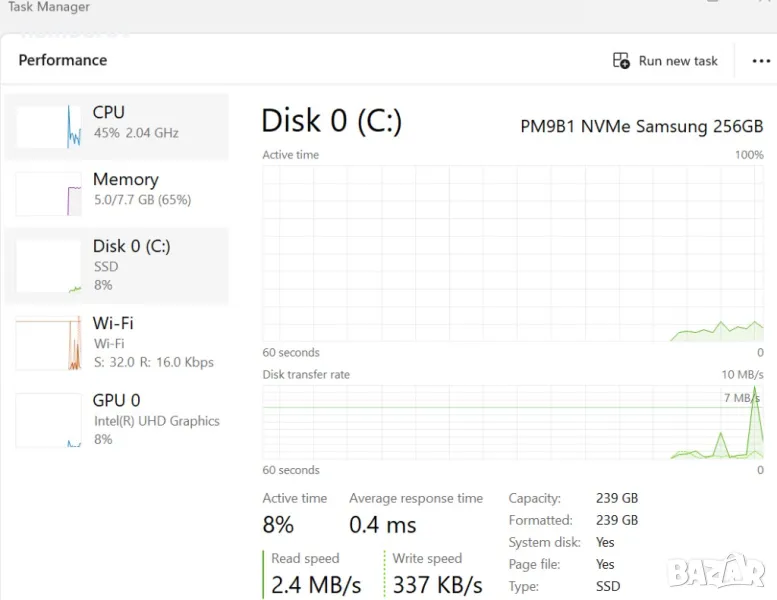Screen dimensions: 777x600
Task: Open the Wi-Fi performance entry
Action: (153, 342)
